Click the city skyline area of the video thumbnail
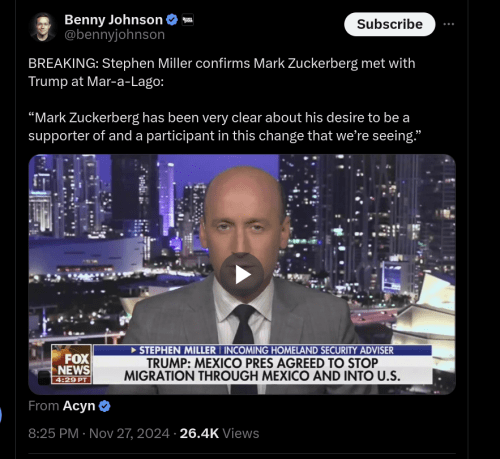The height and width of the screenshot is (459, 500). pos(367,217)
